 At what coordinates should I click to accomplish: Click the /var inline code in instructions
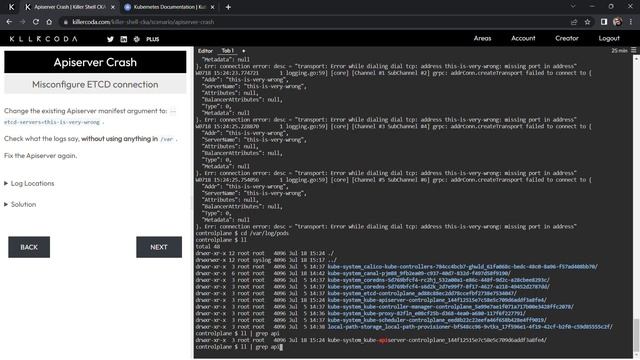(x=167, y=140)
